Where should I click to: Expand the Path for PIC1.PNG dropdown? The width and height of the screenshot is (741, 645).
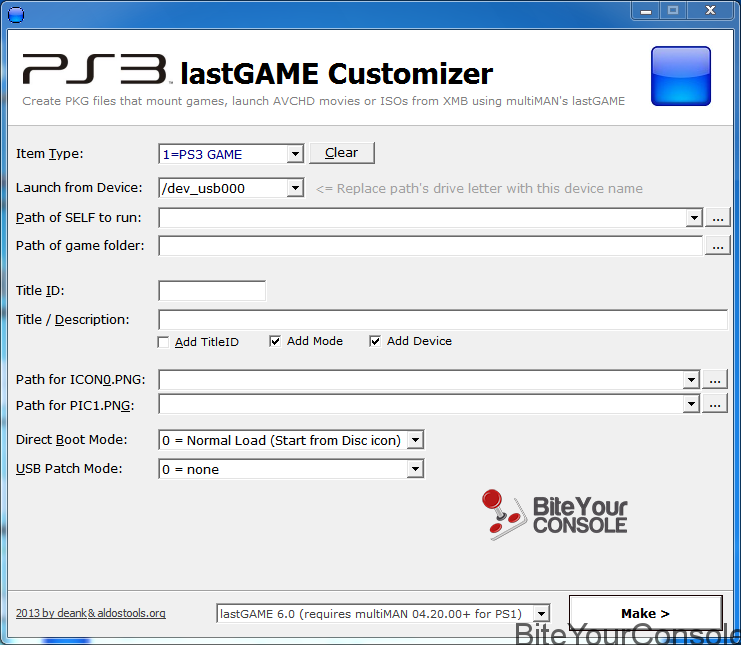(x=691, y=404)
